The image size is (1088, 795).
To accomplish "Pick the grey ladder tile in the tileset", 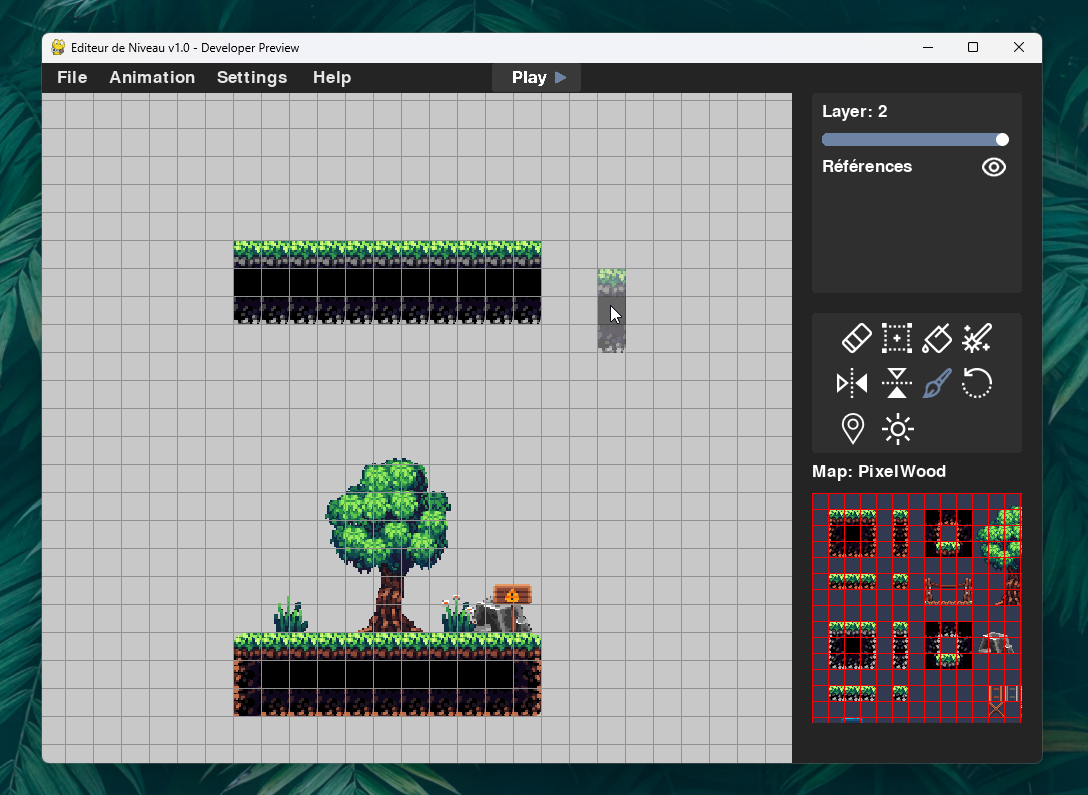I will point(1013,694).
